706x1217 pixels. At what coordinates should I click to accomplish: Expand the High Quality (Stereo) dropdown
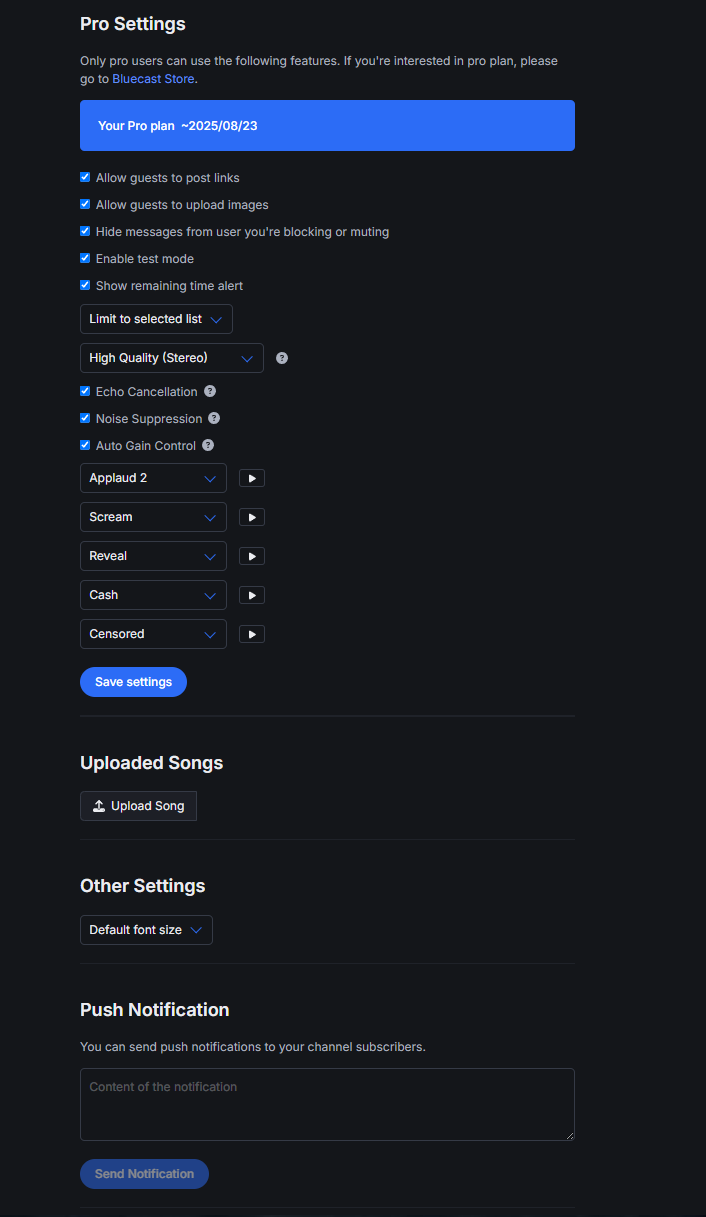(171, 358)
